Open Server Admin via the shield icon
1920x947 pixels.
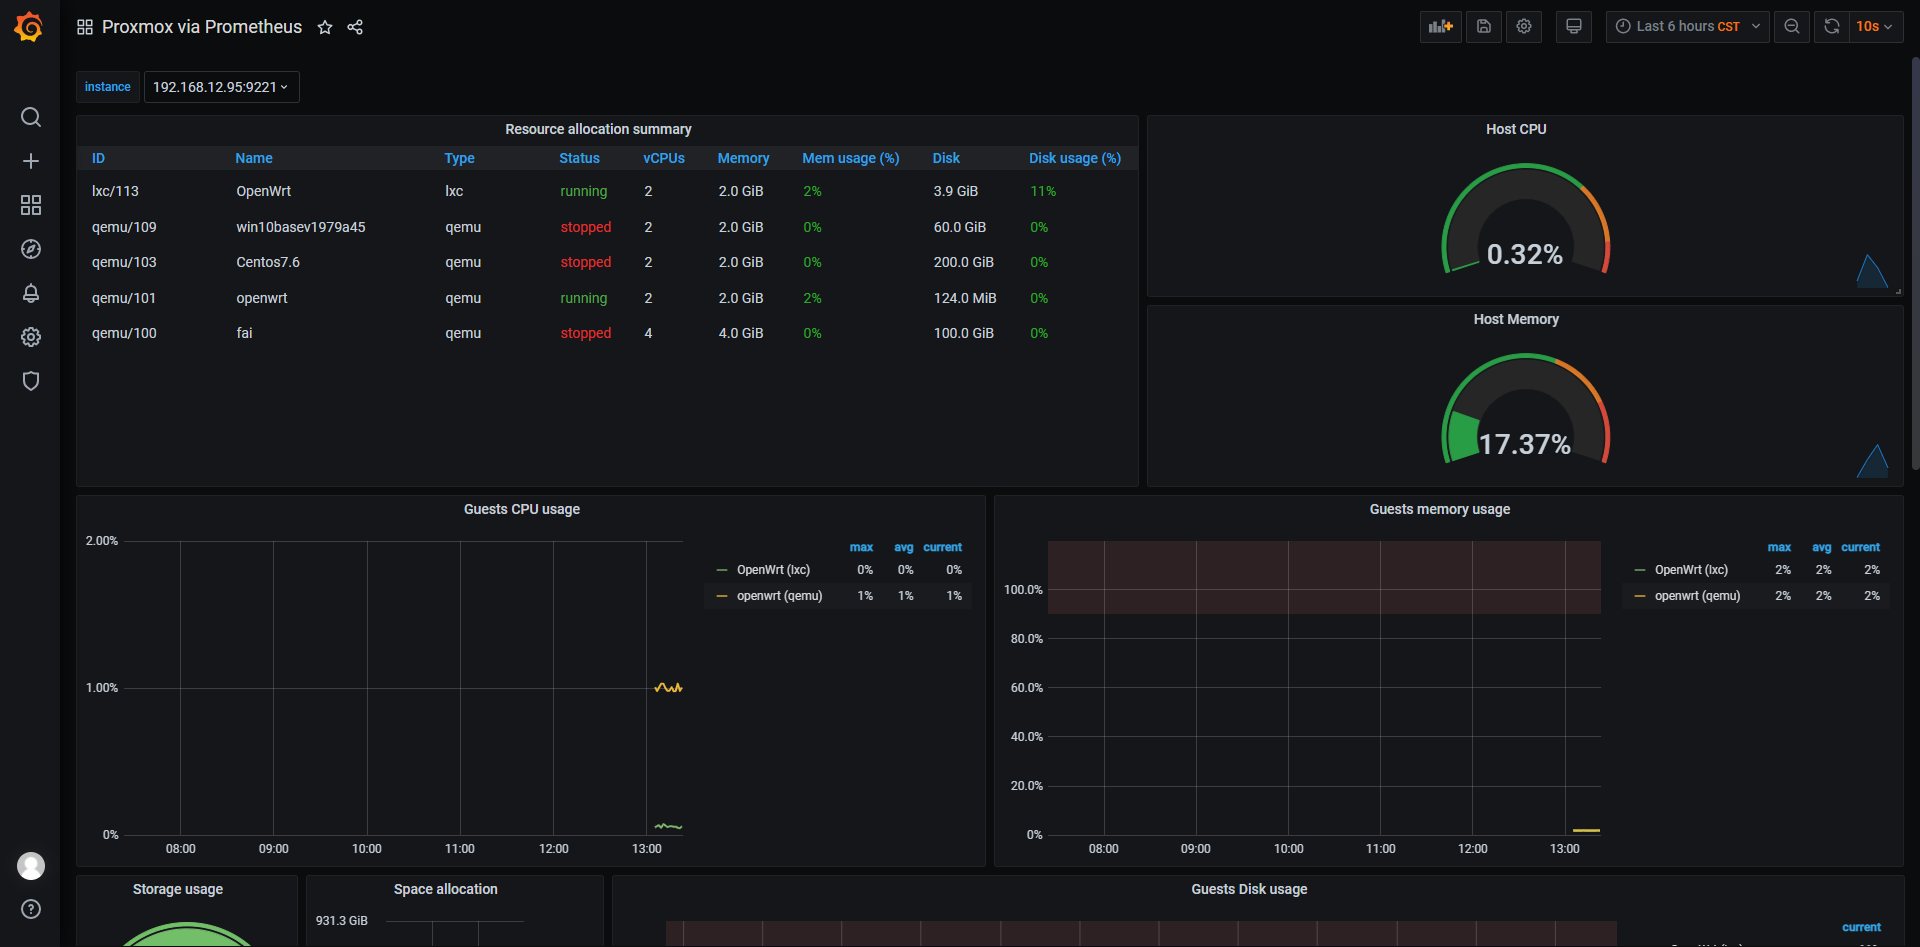coord(31,381)
